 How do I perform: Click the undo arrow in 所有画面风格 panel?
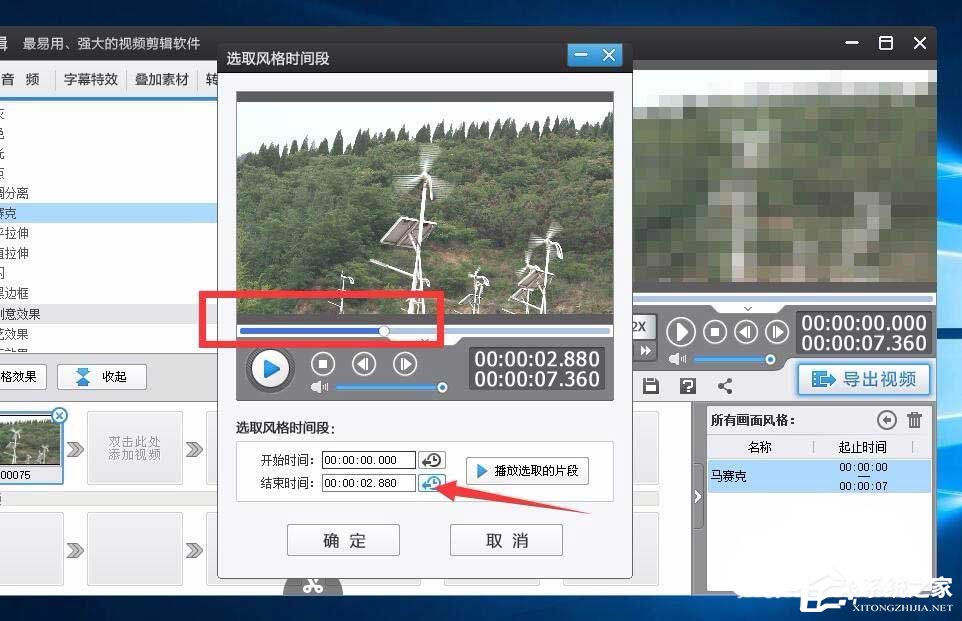tap(888, 420)
